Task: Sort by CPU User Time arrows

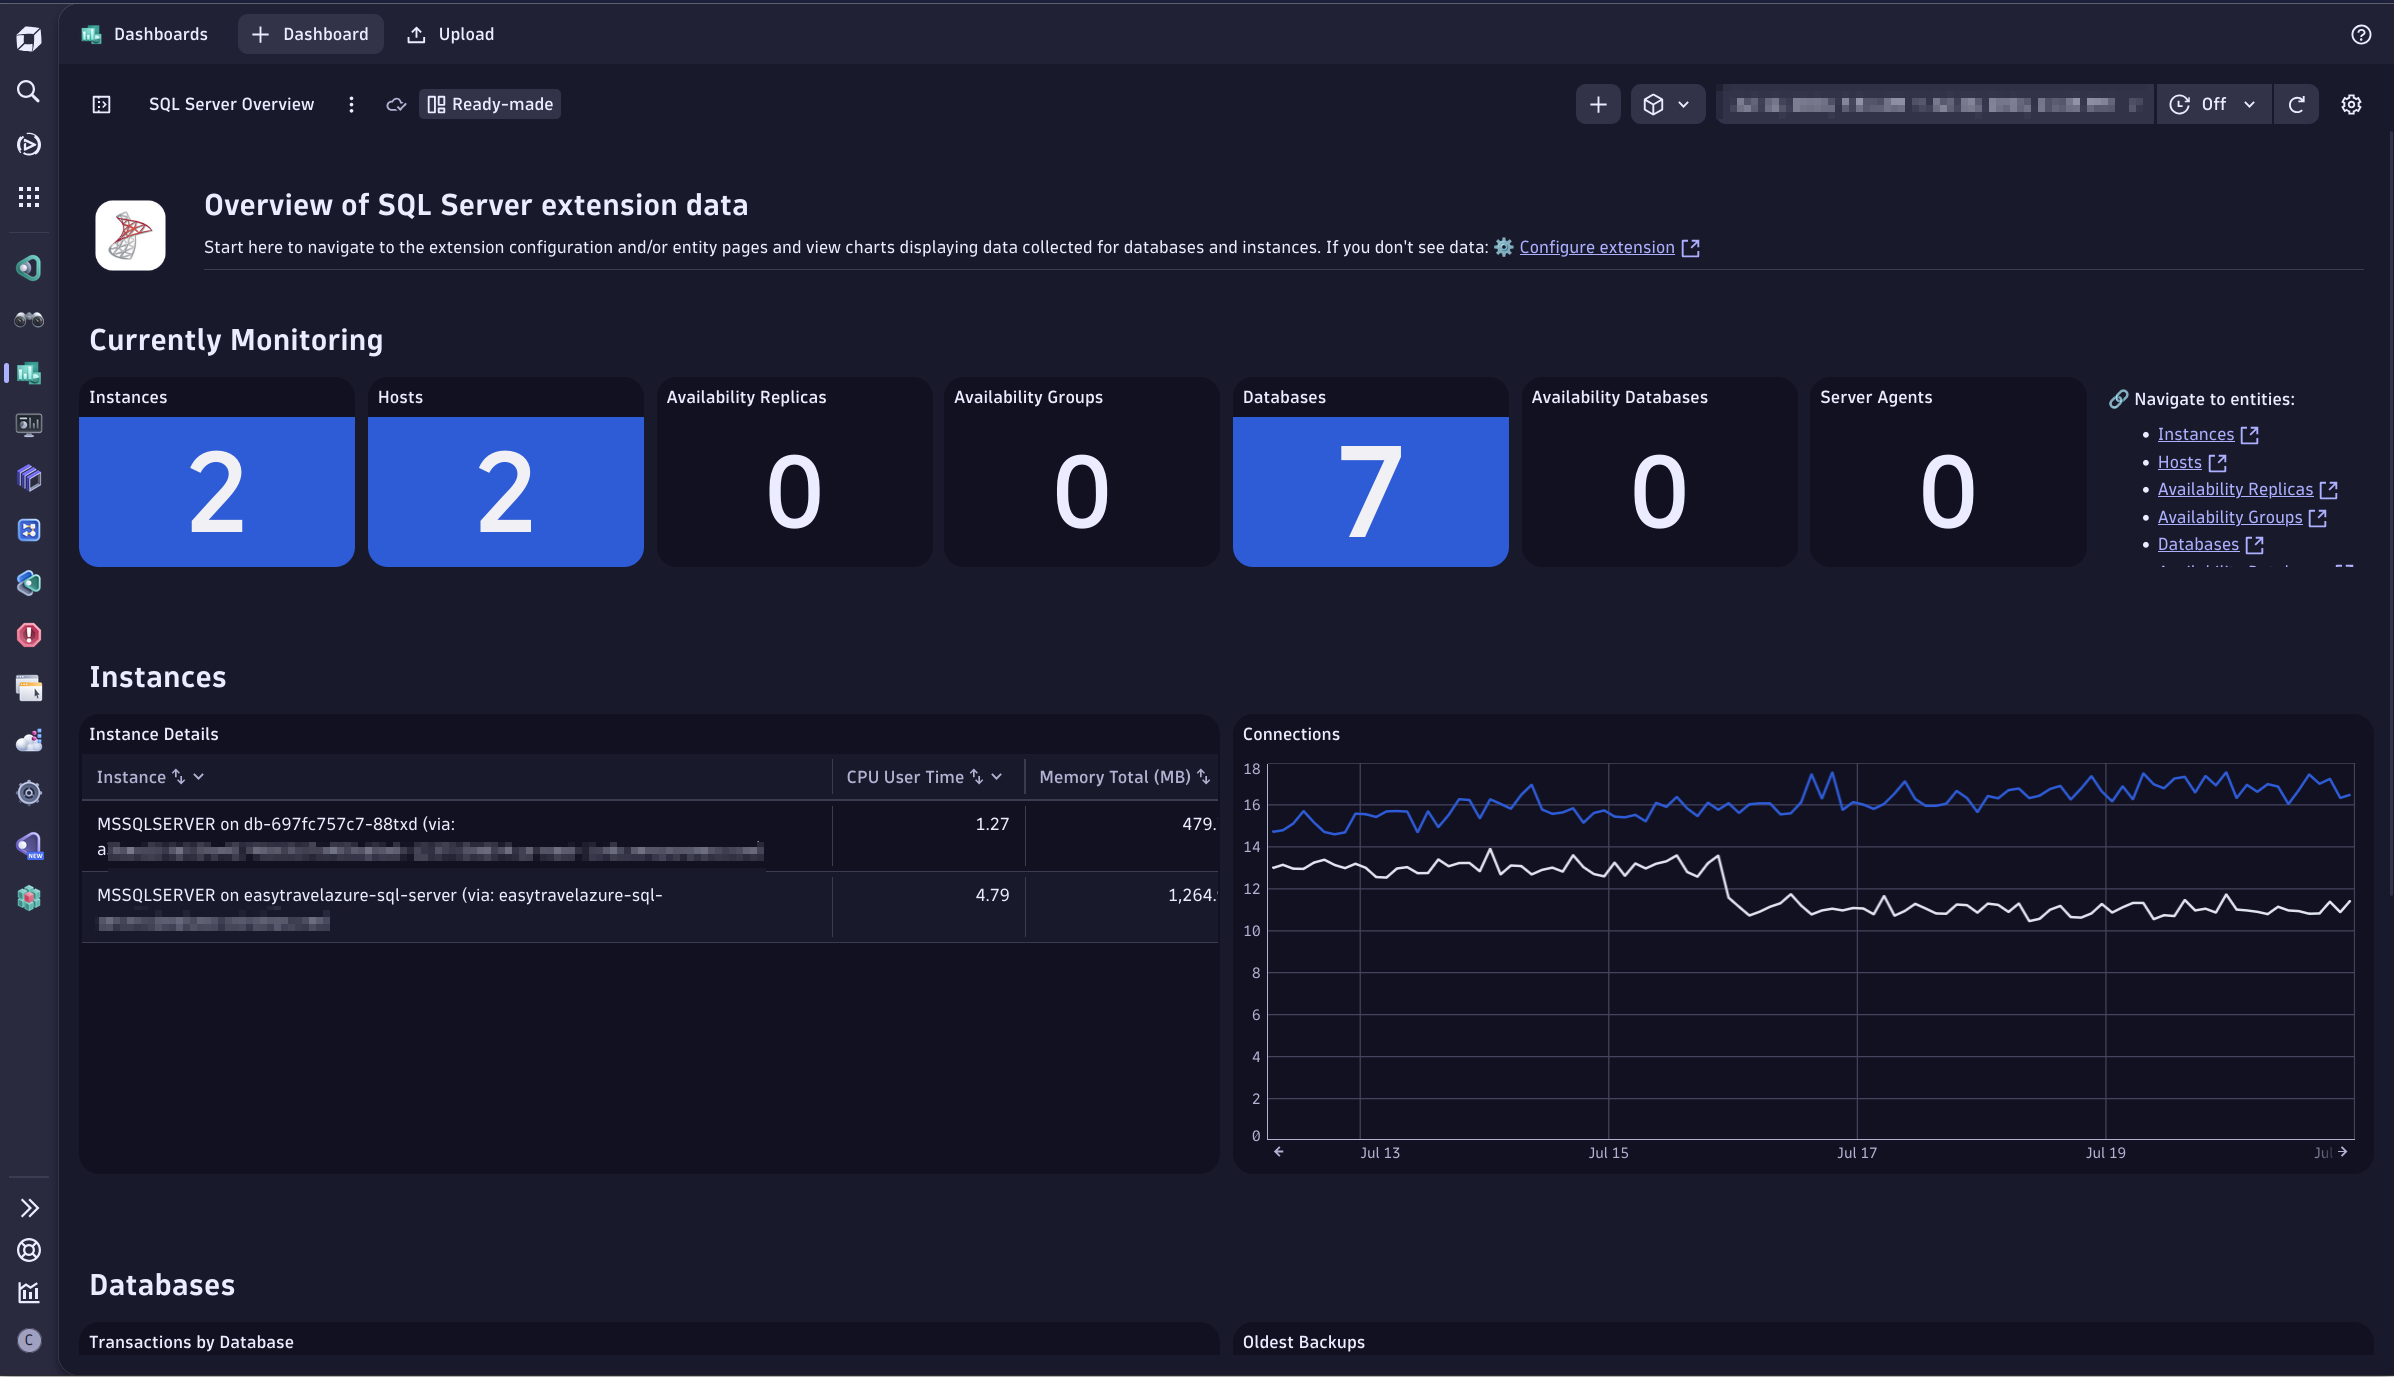Action: click(x=976, y=777)
